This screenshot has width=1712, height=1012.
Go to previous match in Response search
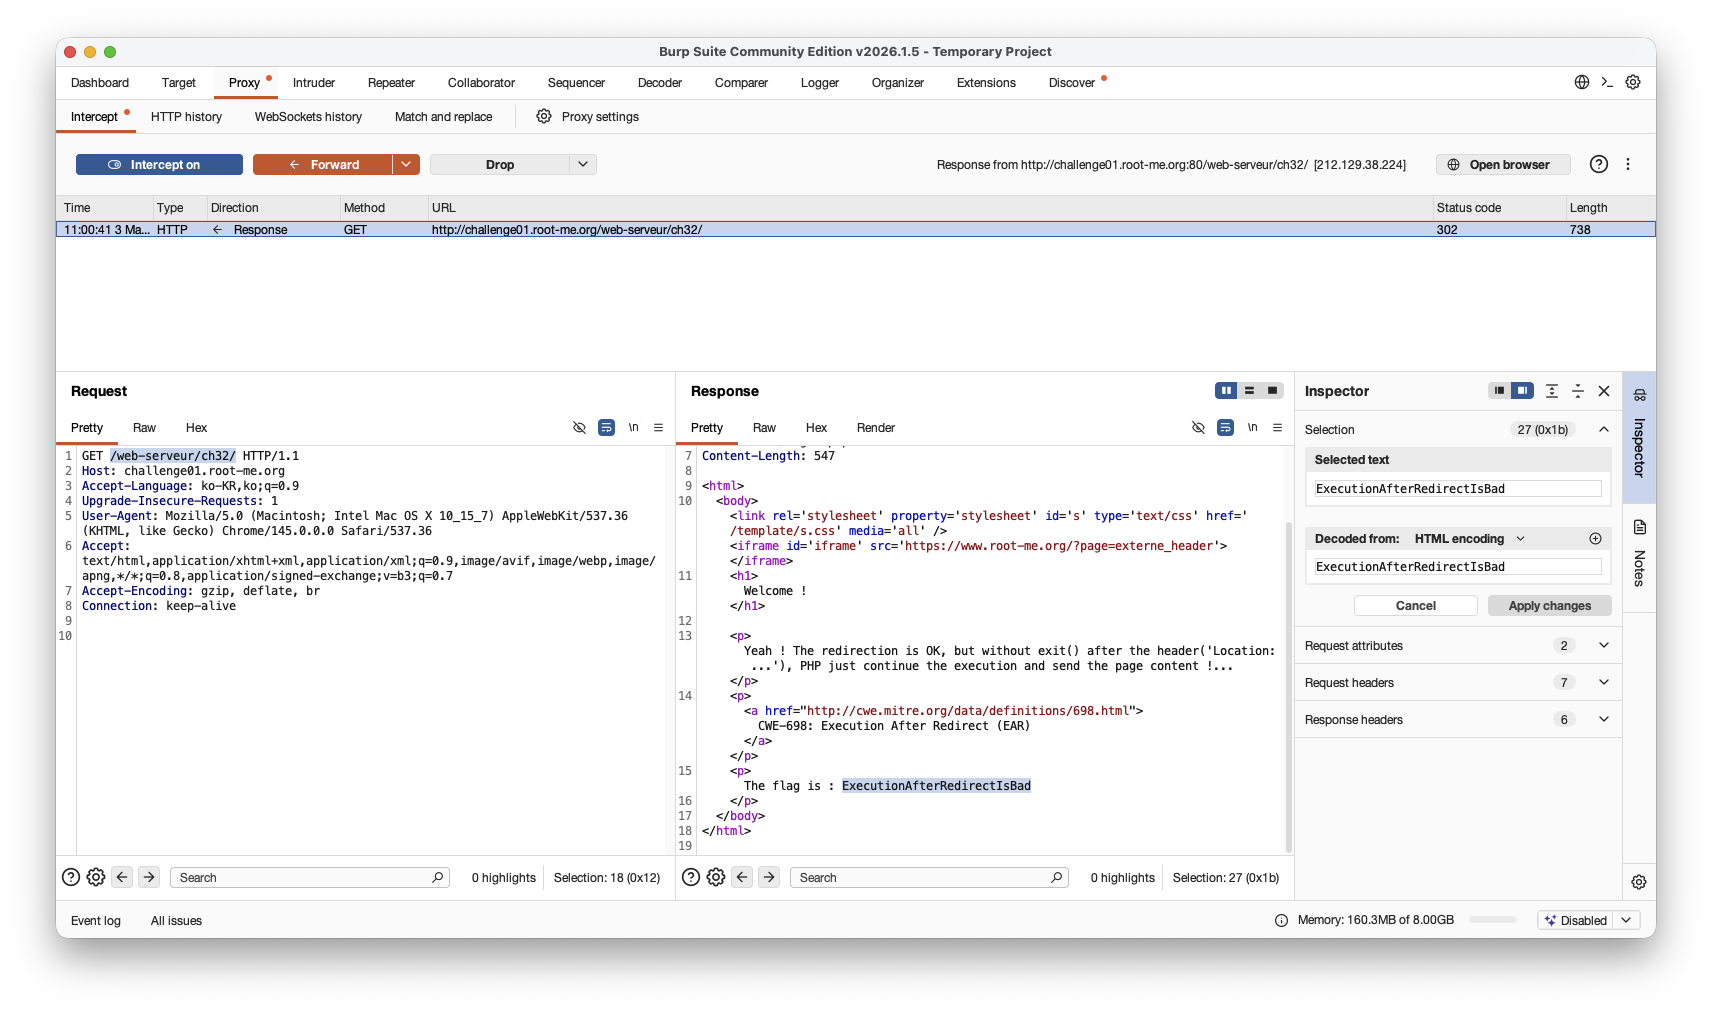pyautogui.click(x=742, y=877)
